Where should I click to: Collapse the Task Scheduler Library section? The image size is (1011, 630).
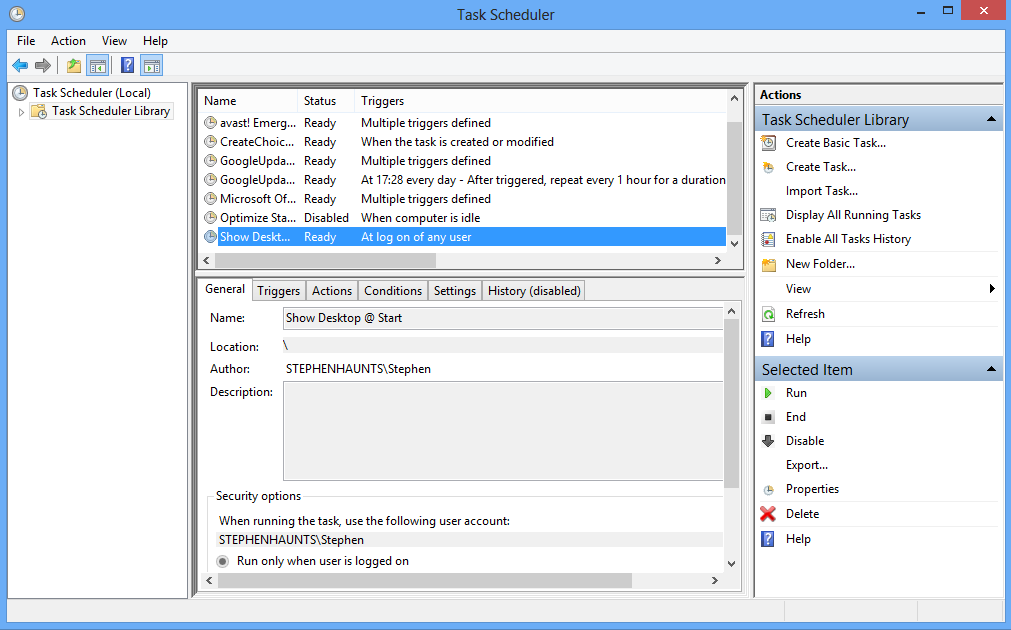[x=990, y=118]
